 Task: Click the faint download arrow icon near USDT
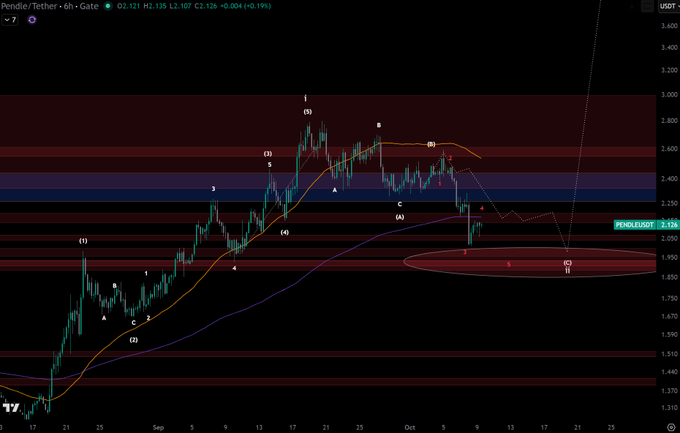[x=632, y=6]
